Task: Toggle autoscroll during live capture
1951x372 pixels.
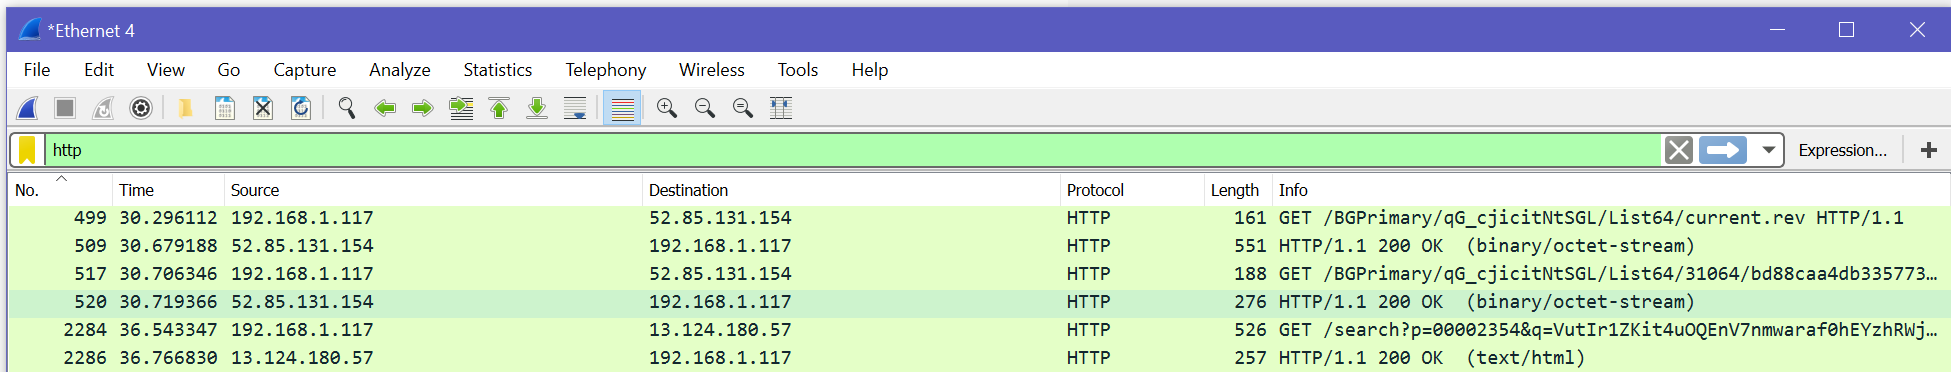Action: (x=575, y=108)
